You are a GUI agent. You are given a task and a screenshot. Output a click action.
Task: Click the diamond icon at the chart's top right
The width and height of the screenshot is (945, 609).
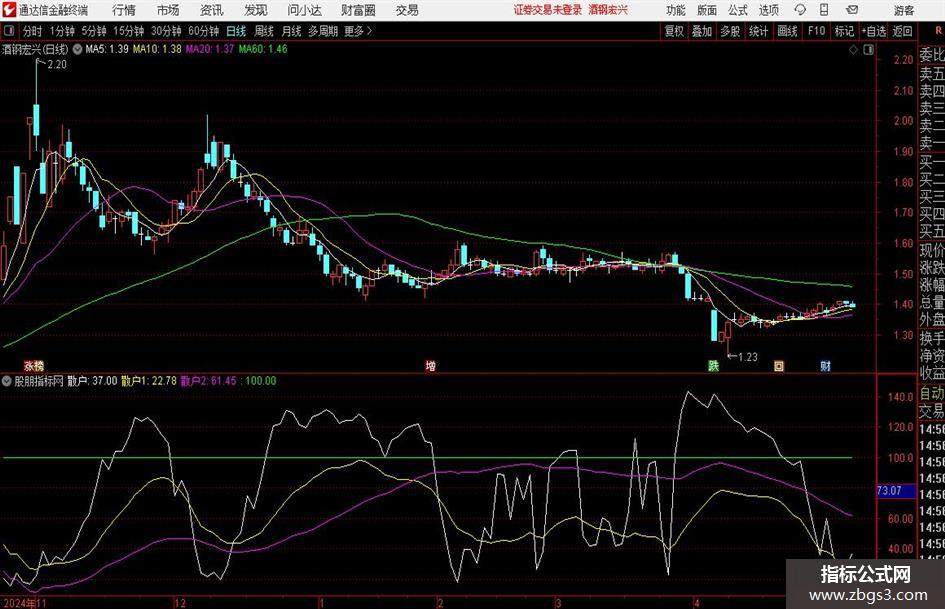click(853, 50)
